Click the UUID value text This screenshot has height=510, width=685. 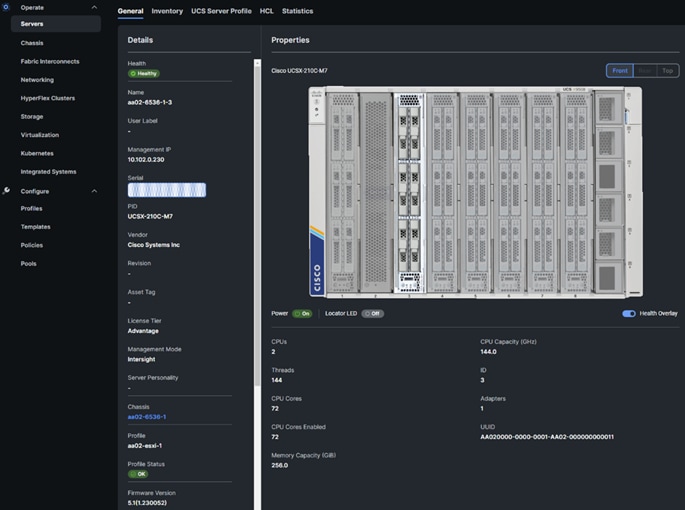pos(547,437)
